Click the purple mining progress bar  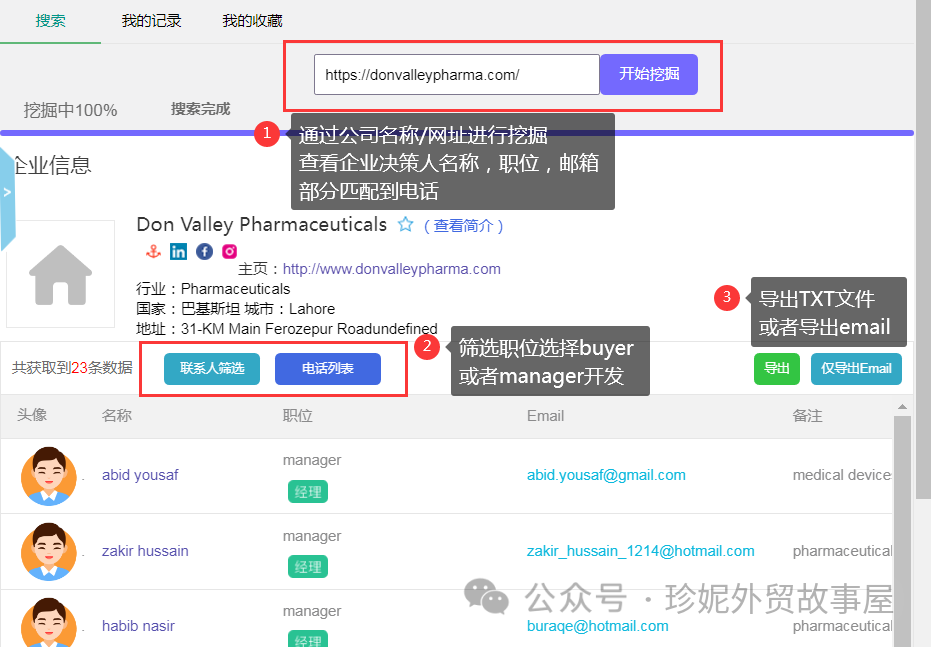pyautogui.click(x=457, y=133)
